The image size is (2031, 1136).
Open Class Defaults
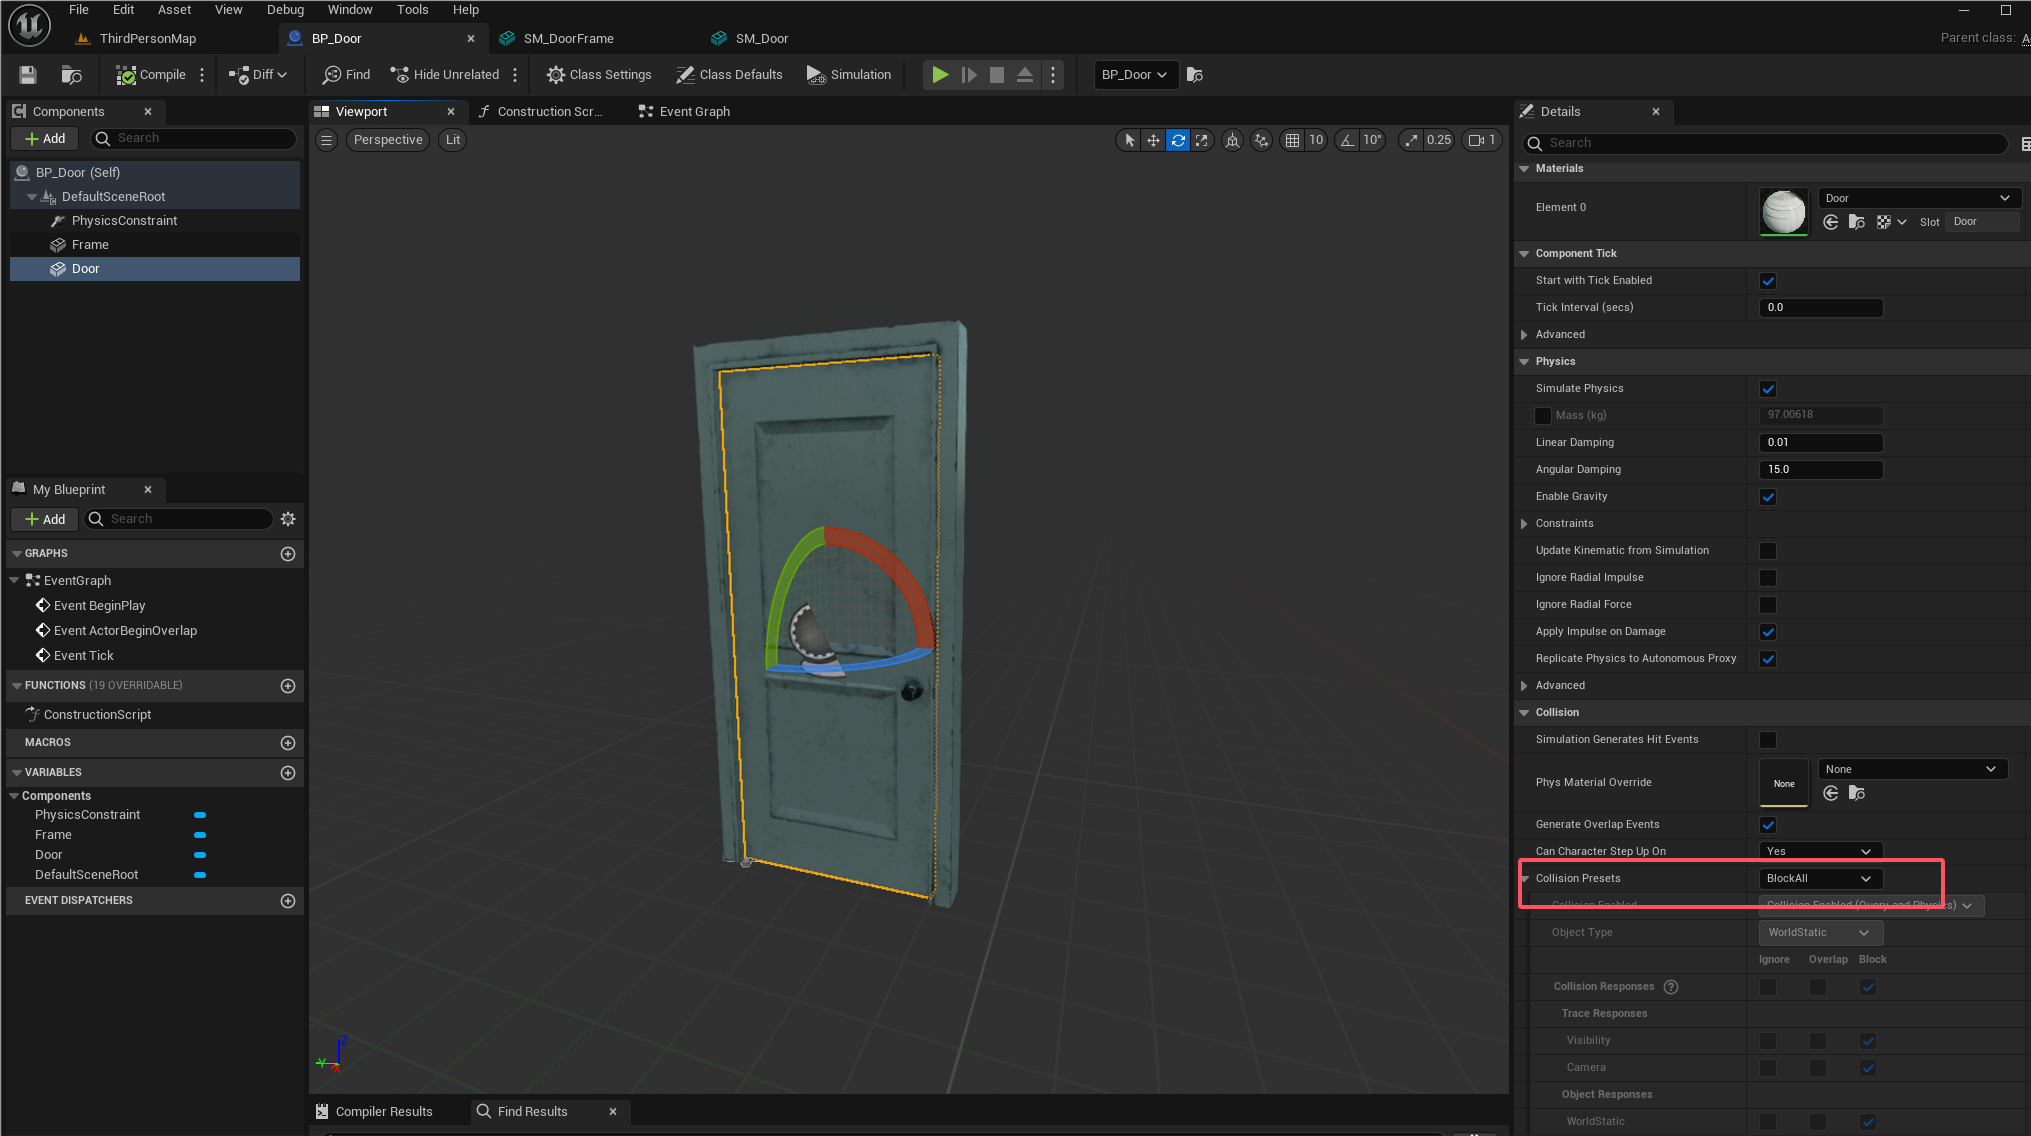coord(729,75)
